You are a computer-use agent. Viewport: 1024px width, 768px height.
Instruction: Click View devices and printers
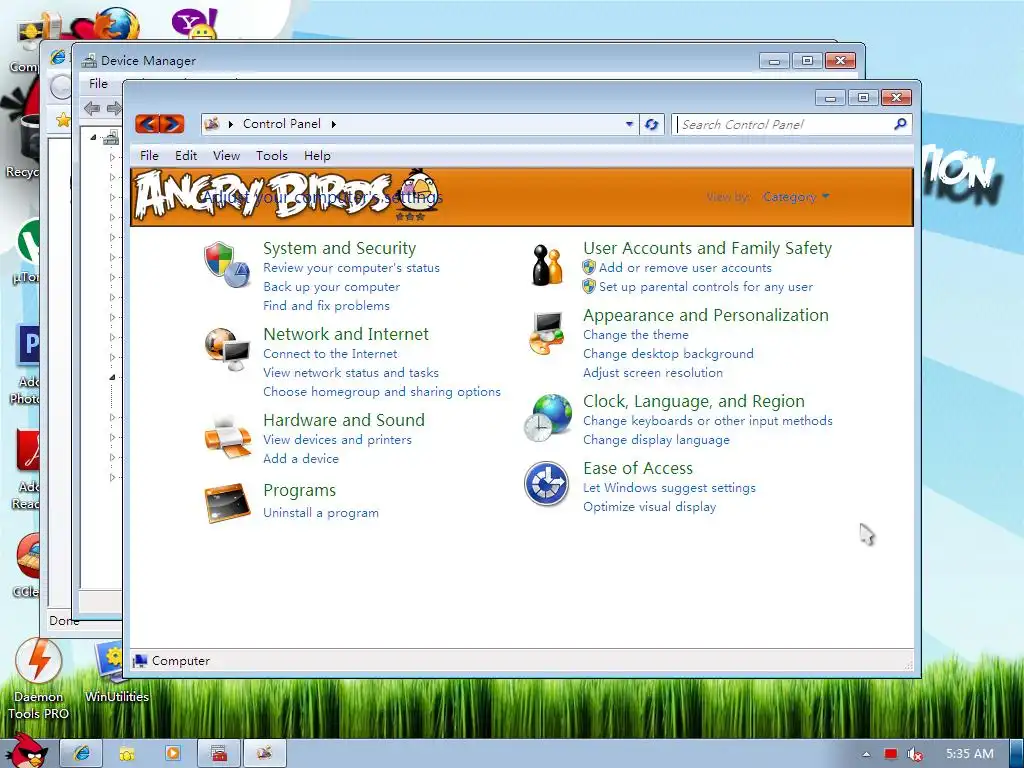tap(337, 440)
